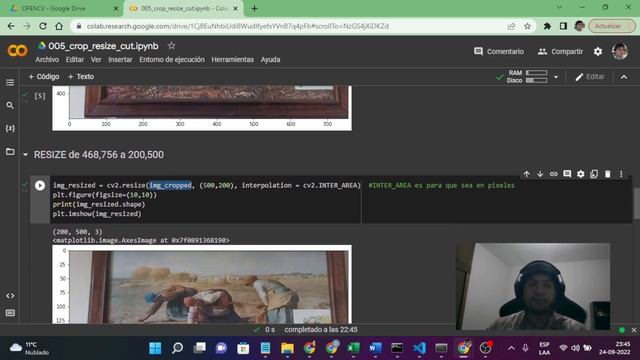Screen dimensions: 640x360
Task: Click the Comentario button
Action: (x=499, y=51)
